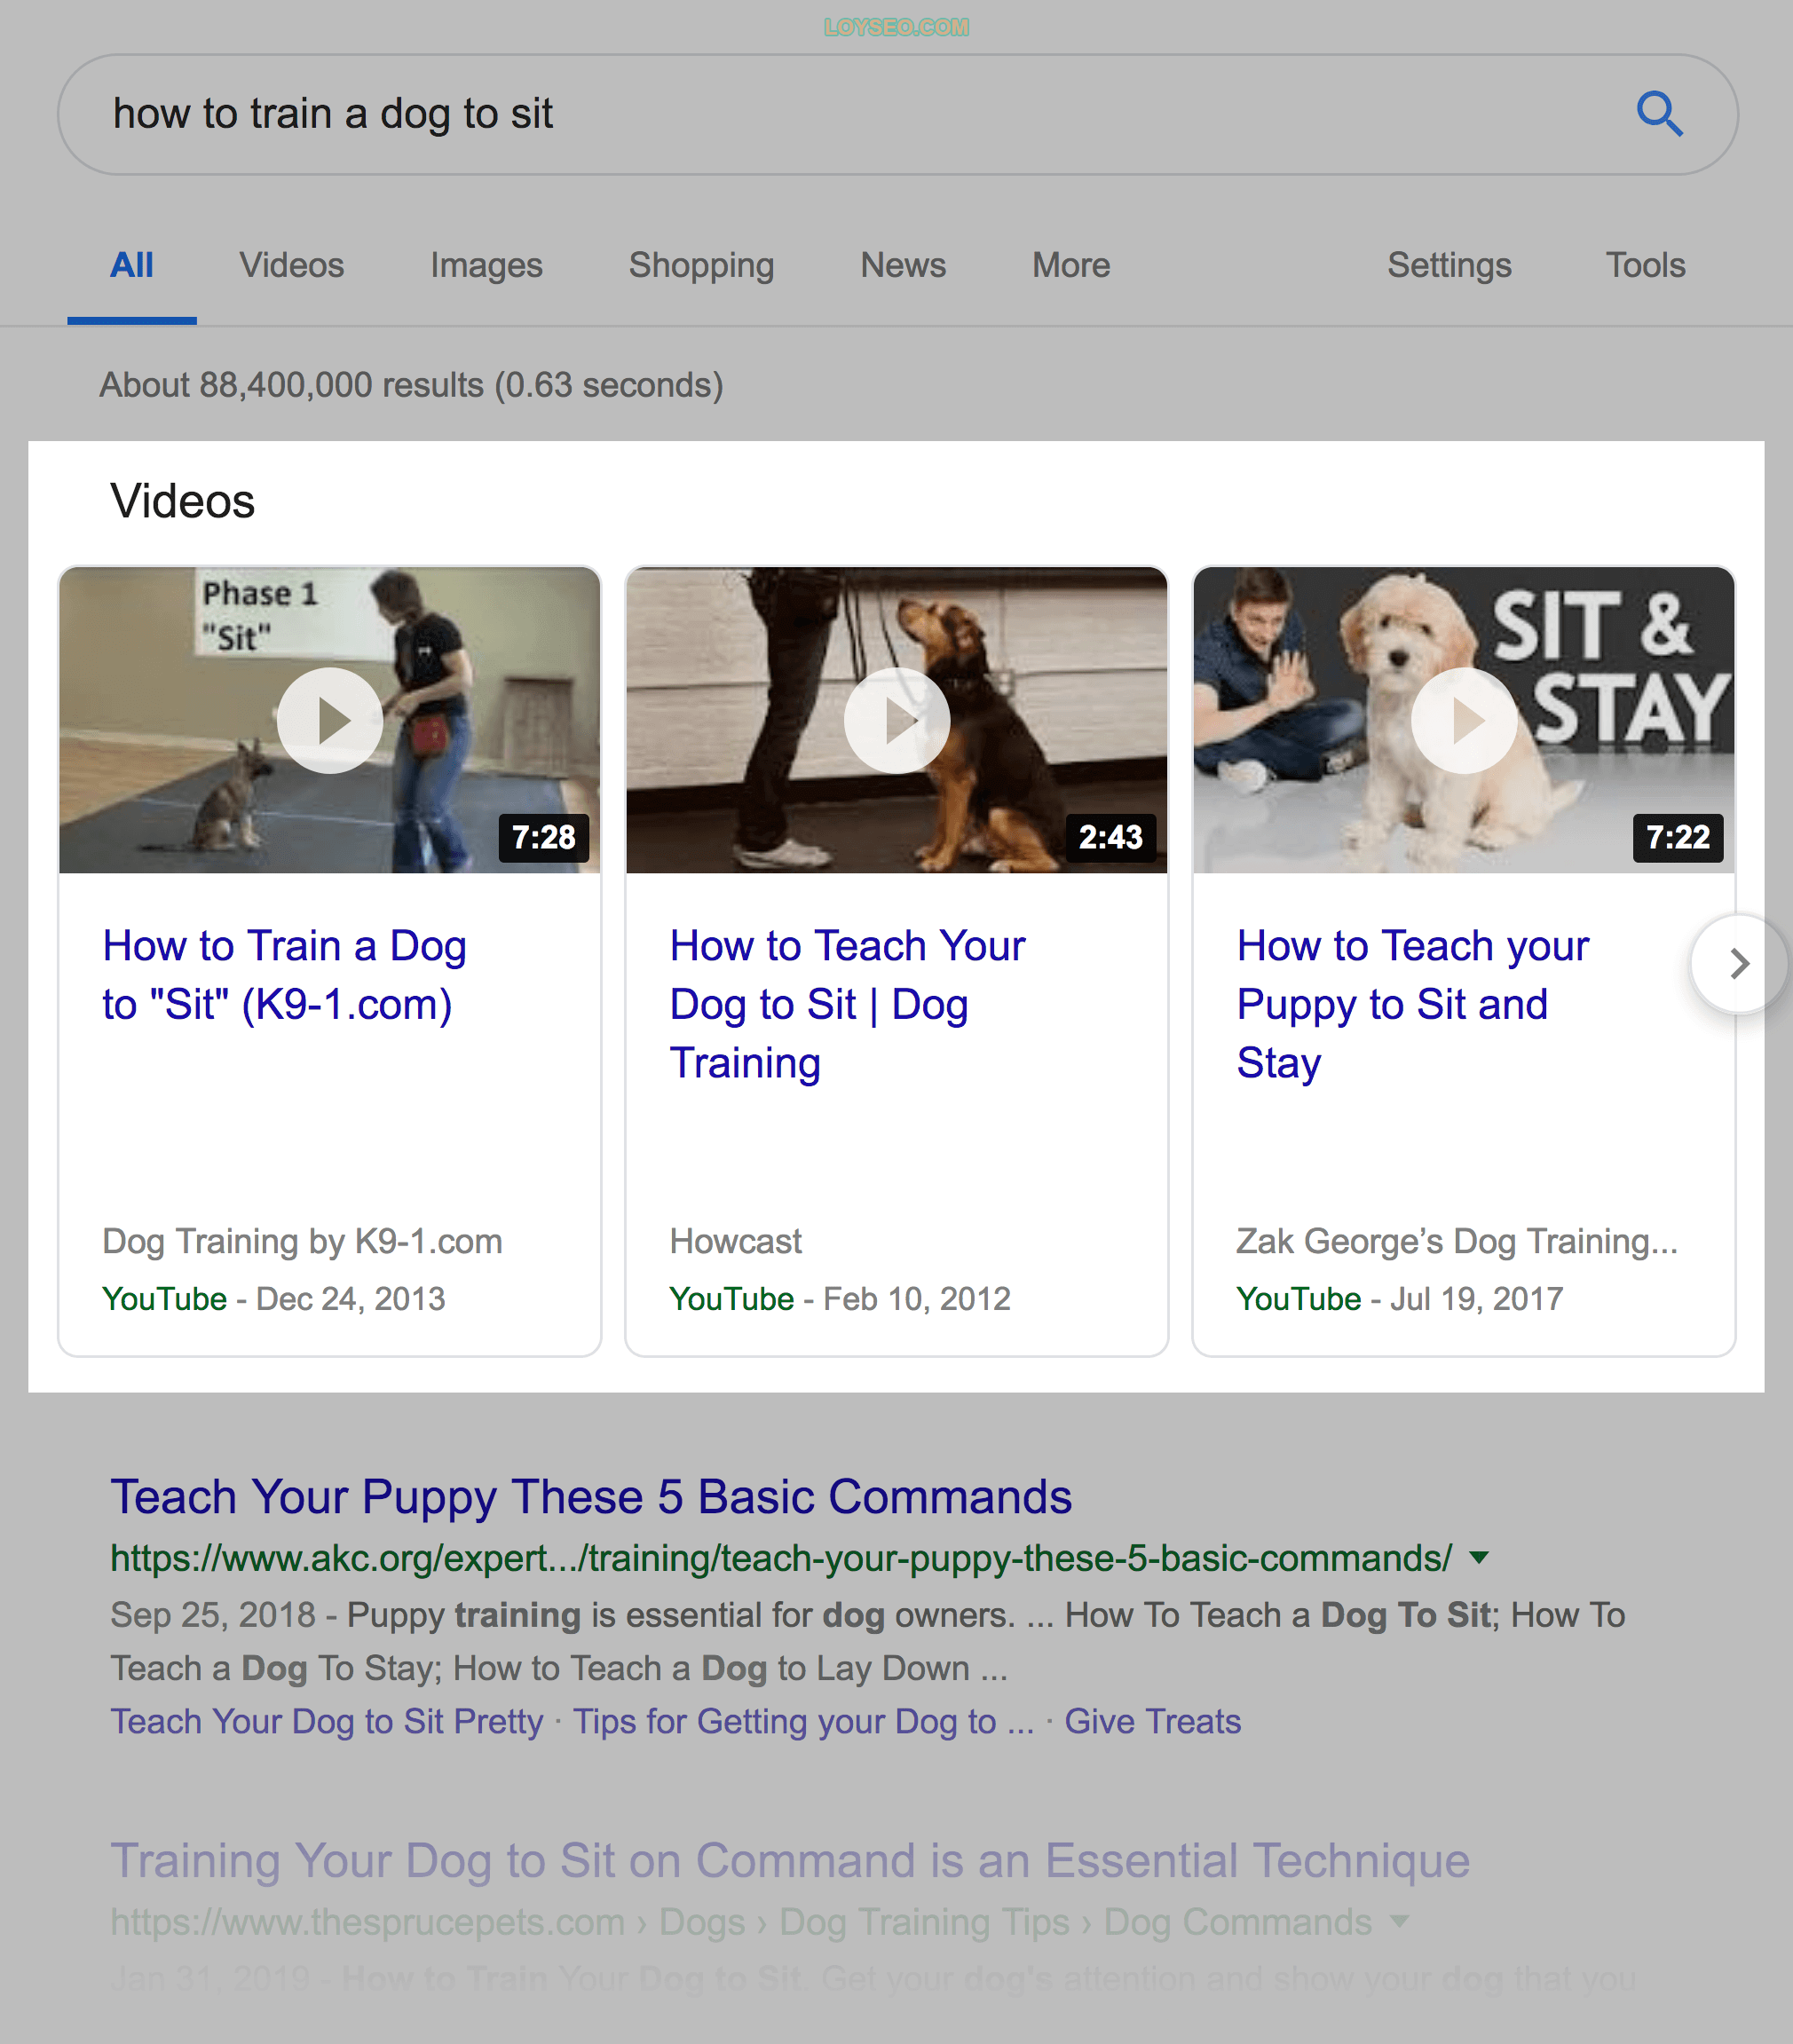Play the K9-1.com Phase 1 Sit video
The width and height of the screenshot is (1793, 2044).
point(330,720)
